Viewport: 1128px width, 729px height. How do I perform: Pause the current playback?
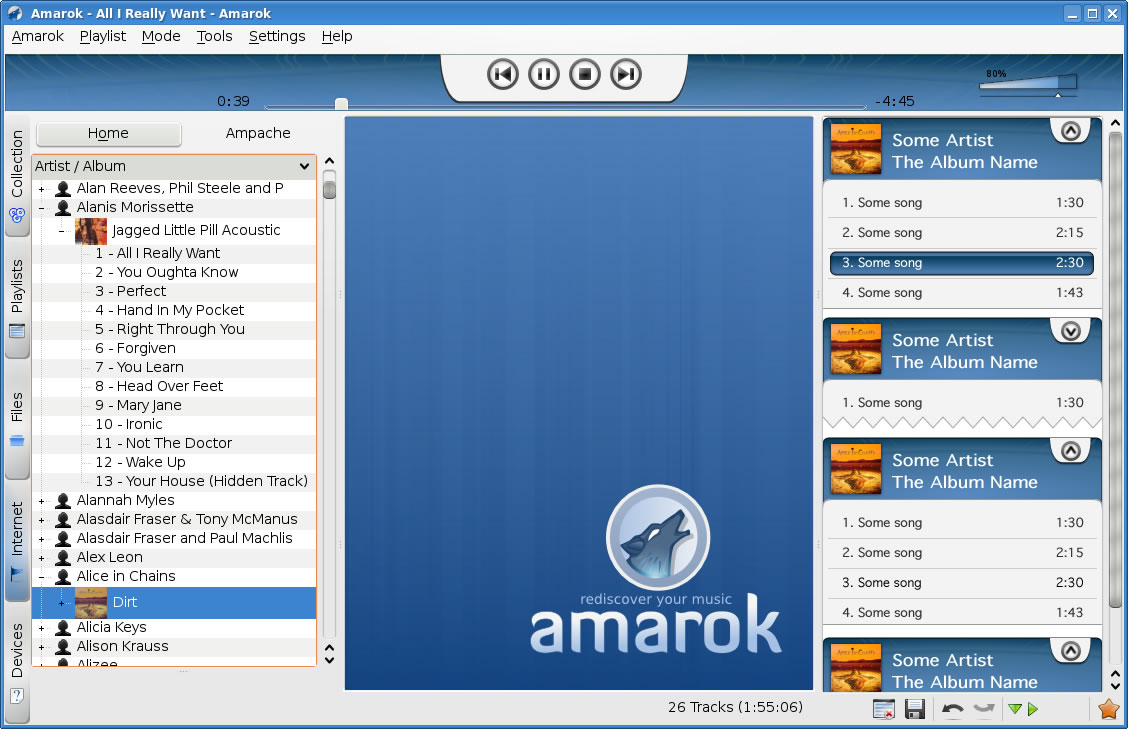coord(544,74)
